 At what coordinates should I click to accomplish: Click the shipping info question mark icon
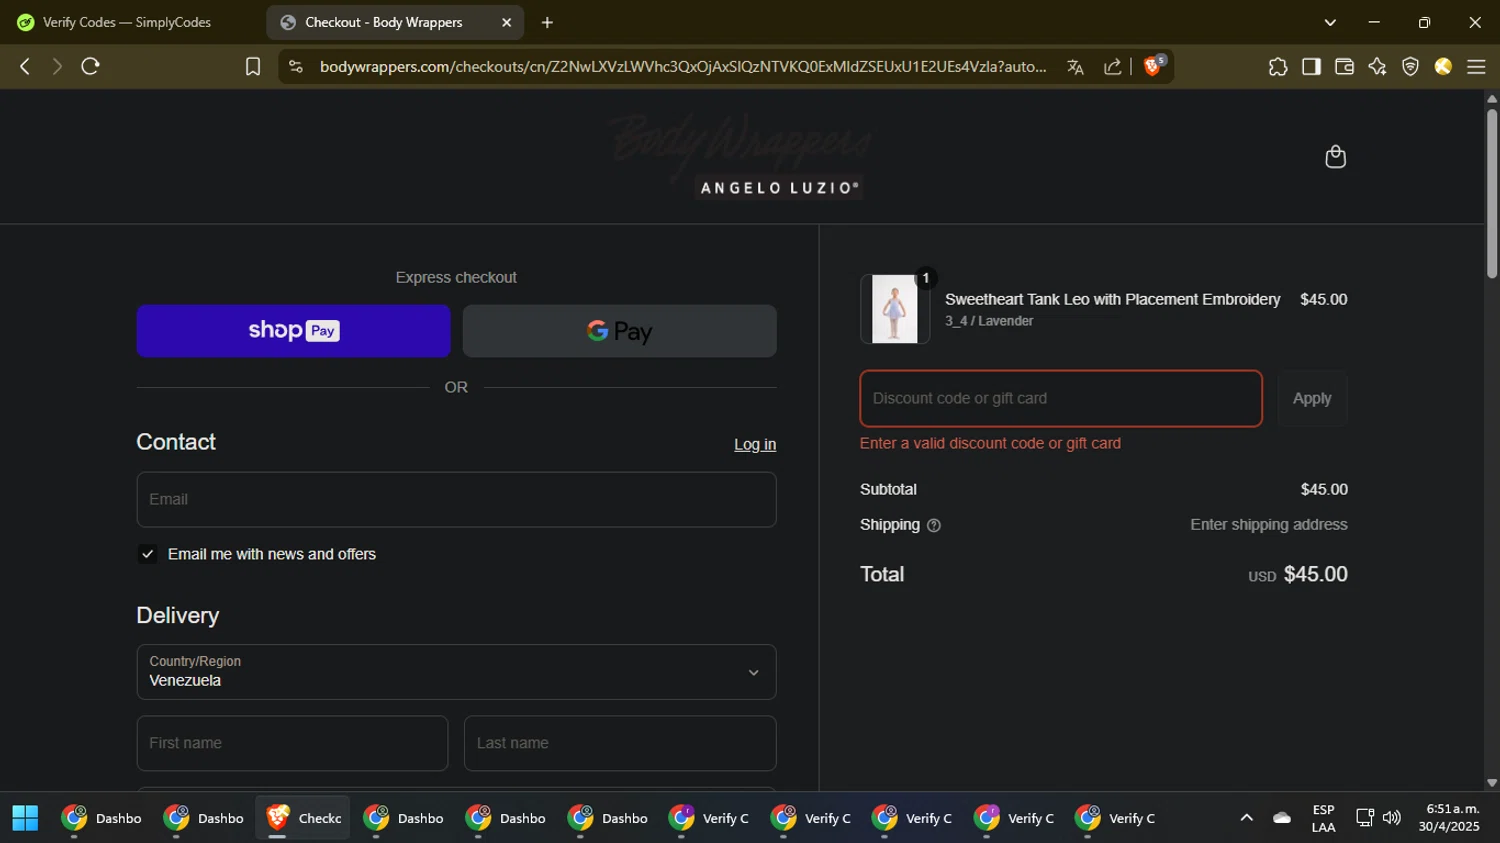click(934, 526)
